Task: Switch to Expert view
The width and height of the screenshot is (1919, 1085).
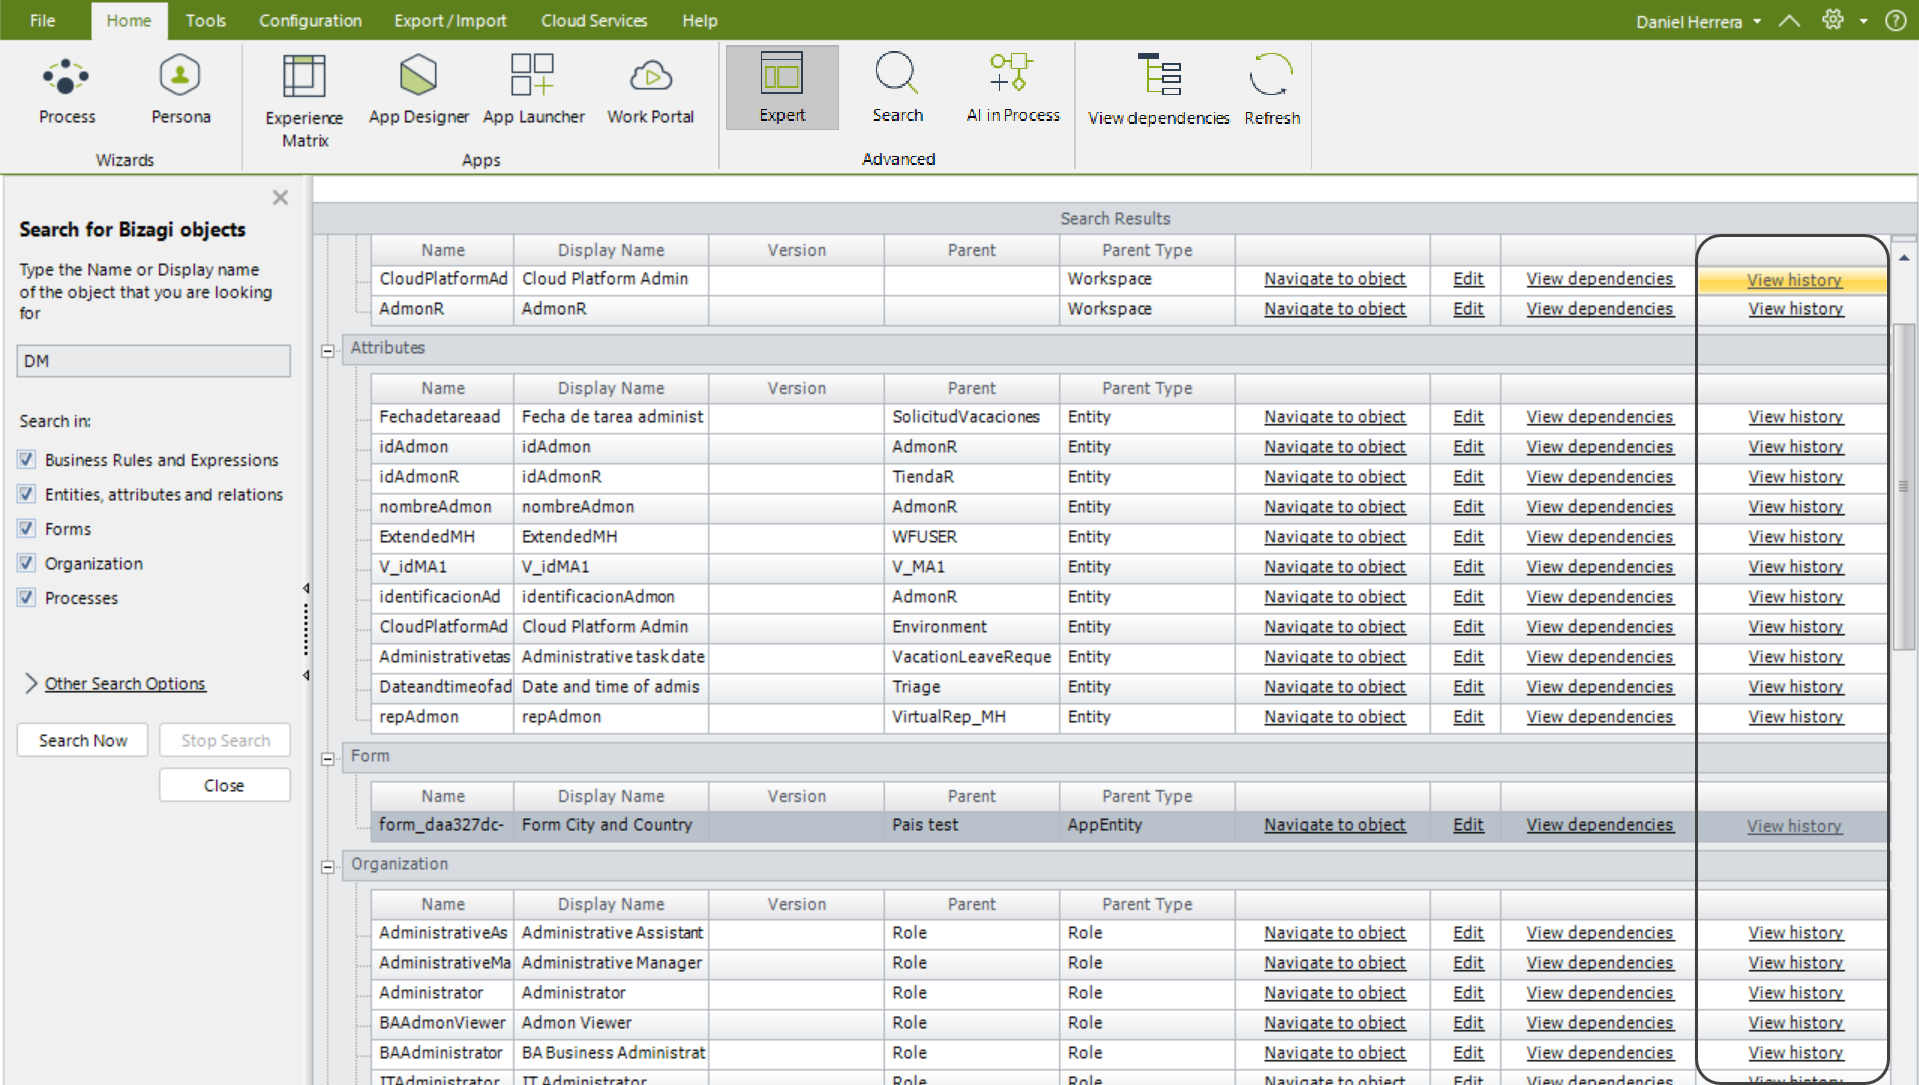Action: [781, 88]
